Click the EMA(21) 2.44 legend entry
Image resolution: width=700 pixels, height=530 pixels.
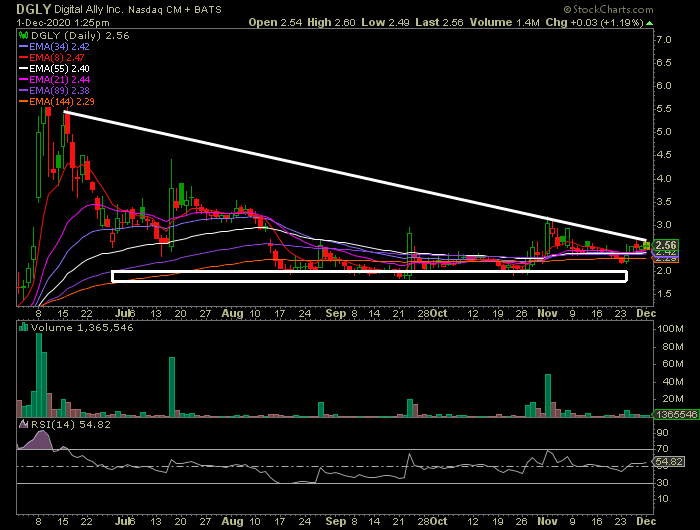pos(59,79)
